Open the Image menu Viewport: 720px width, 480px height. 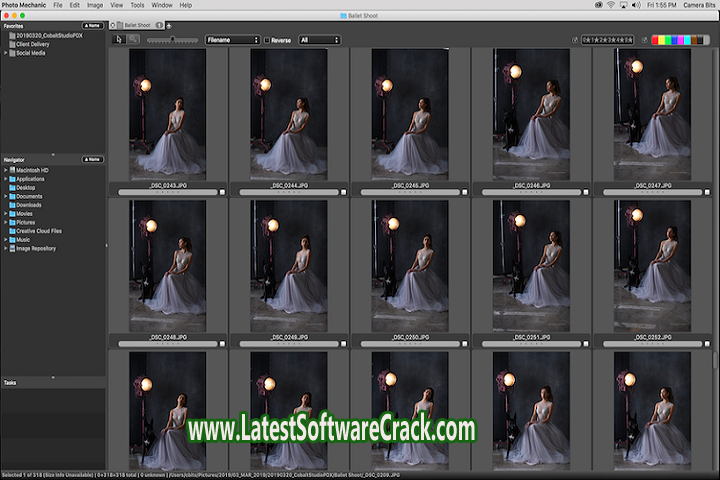click(95, 5)
